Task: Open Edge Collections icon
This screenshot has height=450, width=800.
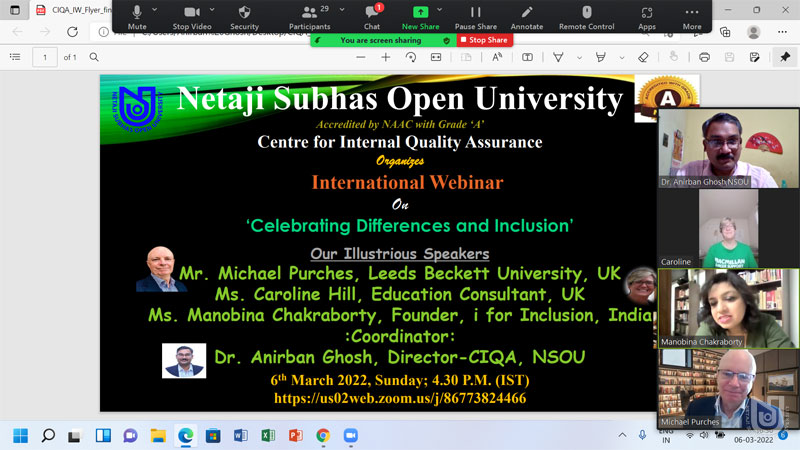Action: point(725,32)
